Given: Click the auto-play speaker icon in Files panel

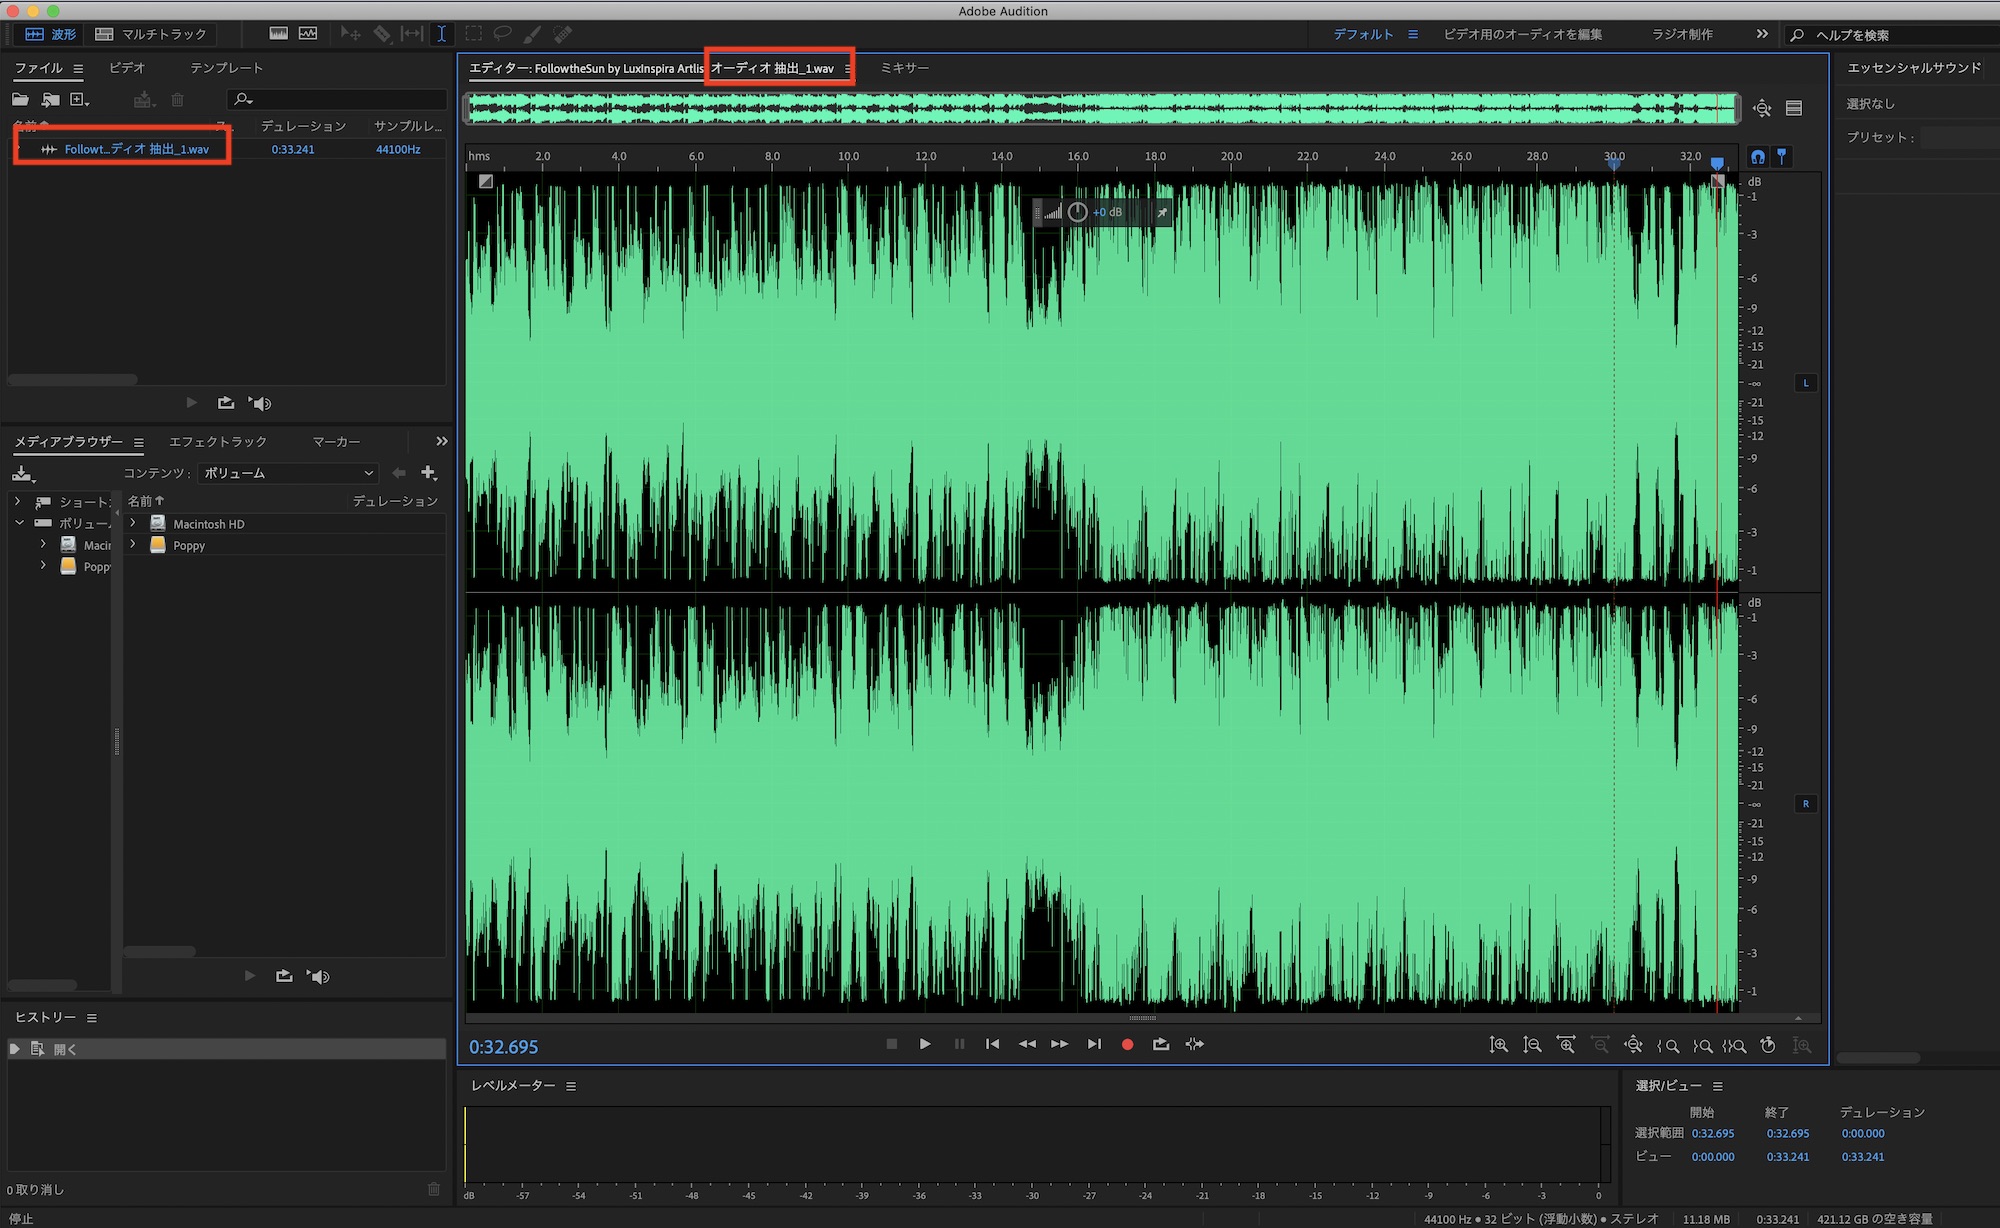Looking at the screenshot, I should click(x=260, y=403).
